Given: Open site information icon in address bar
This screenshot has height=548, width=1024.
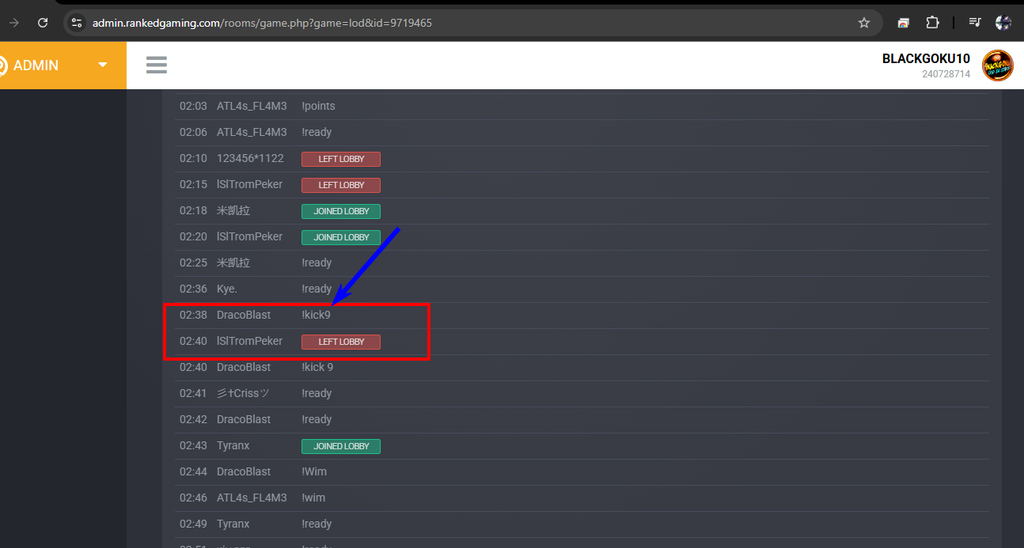Looking at the screenshot, I should point(77,23).
